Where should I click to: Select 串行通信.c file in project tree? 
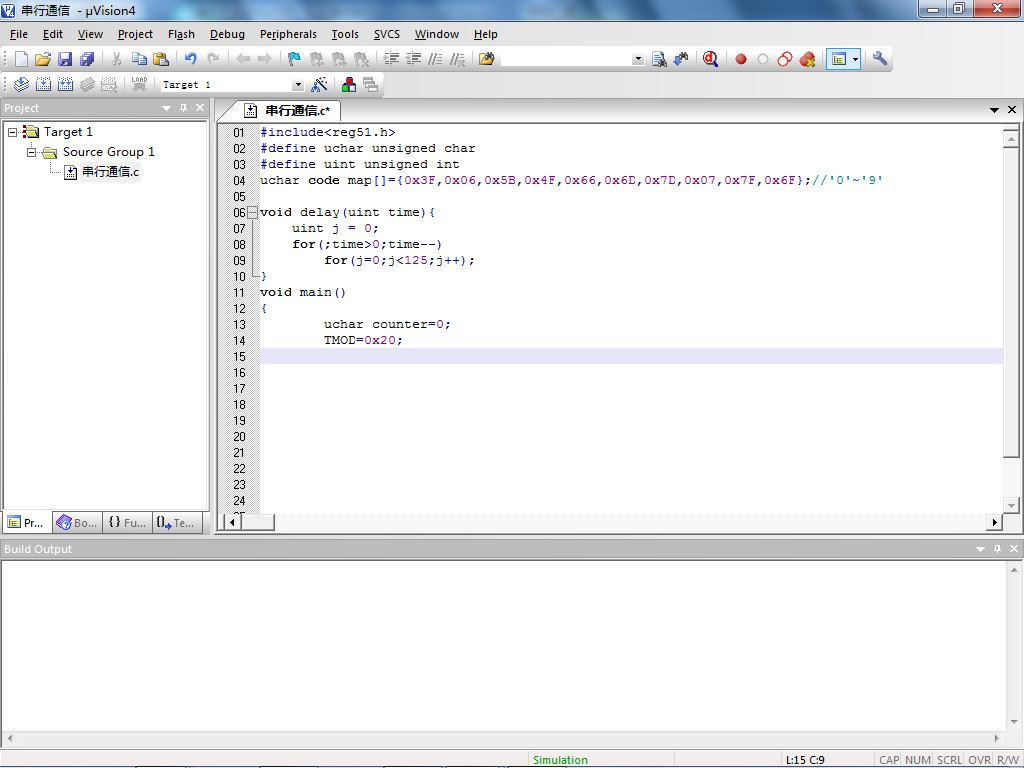coord(110,172)
